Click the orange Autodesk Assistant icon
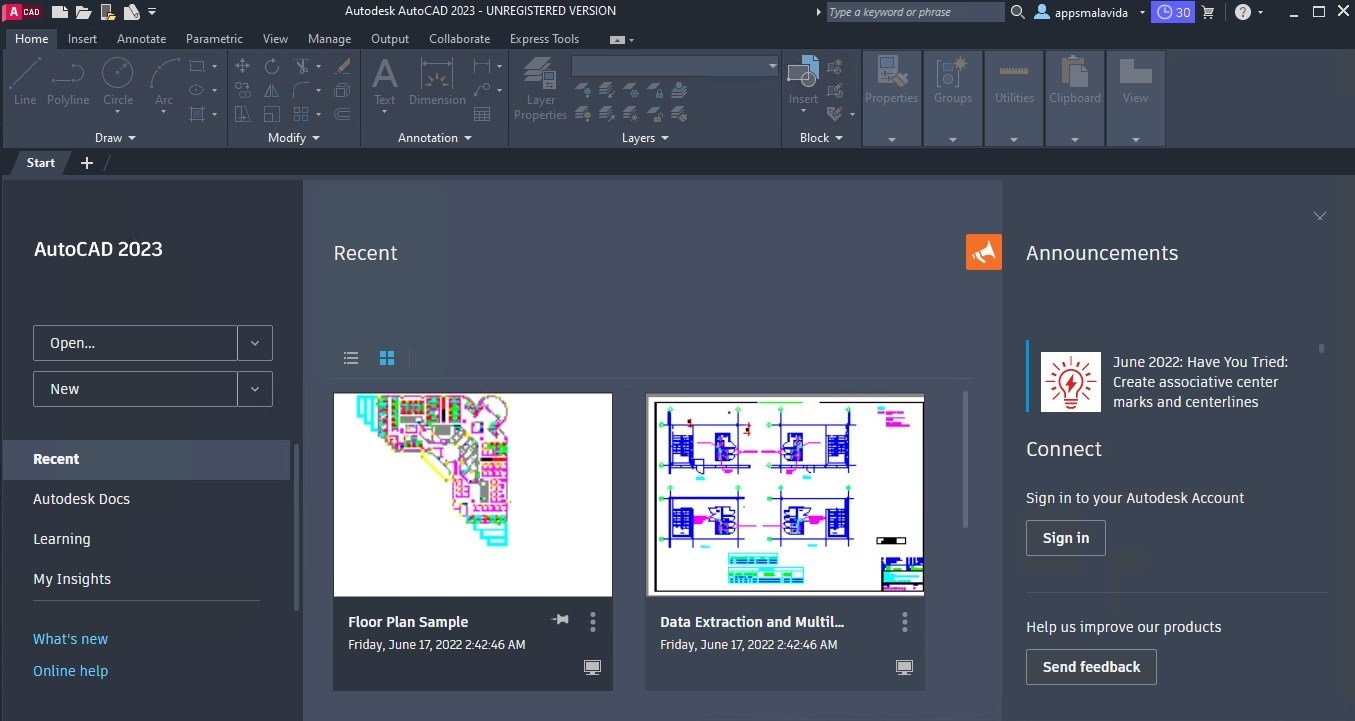The image size is (1355, 721). point(984,252)
